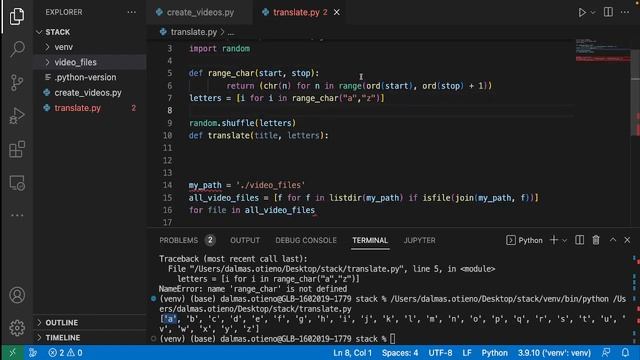The height and width of the screenshot is (360, 640).
Task: Open the Source Control view icon
Action: [x=17, y=82]
